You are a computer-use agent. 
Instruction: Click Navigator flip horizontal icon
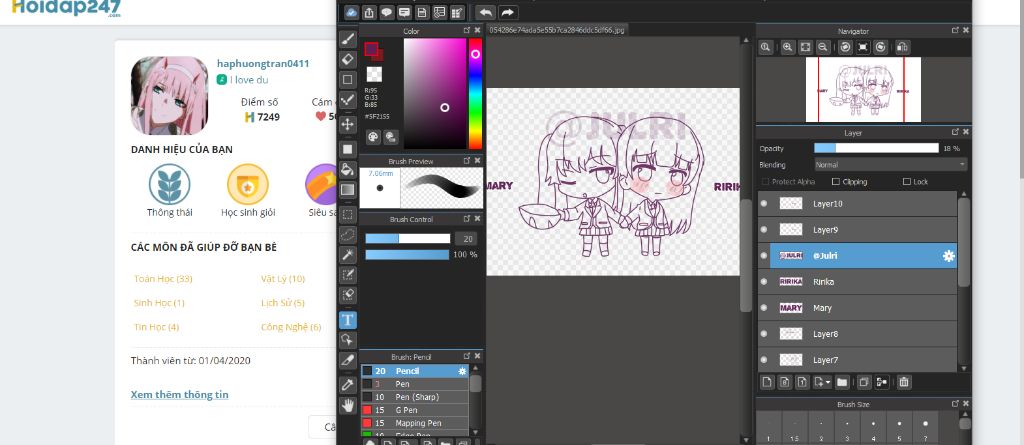902,47
